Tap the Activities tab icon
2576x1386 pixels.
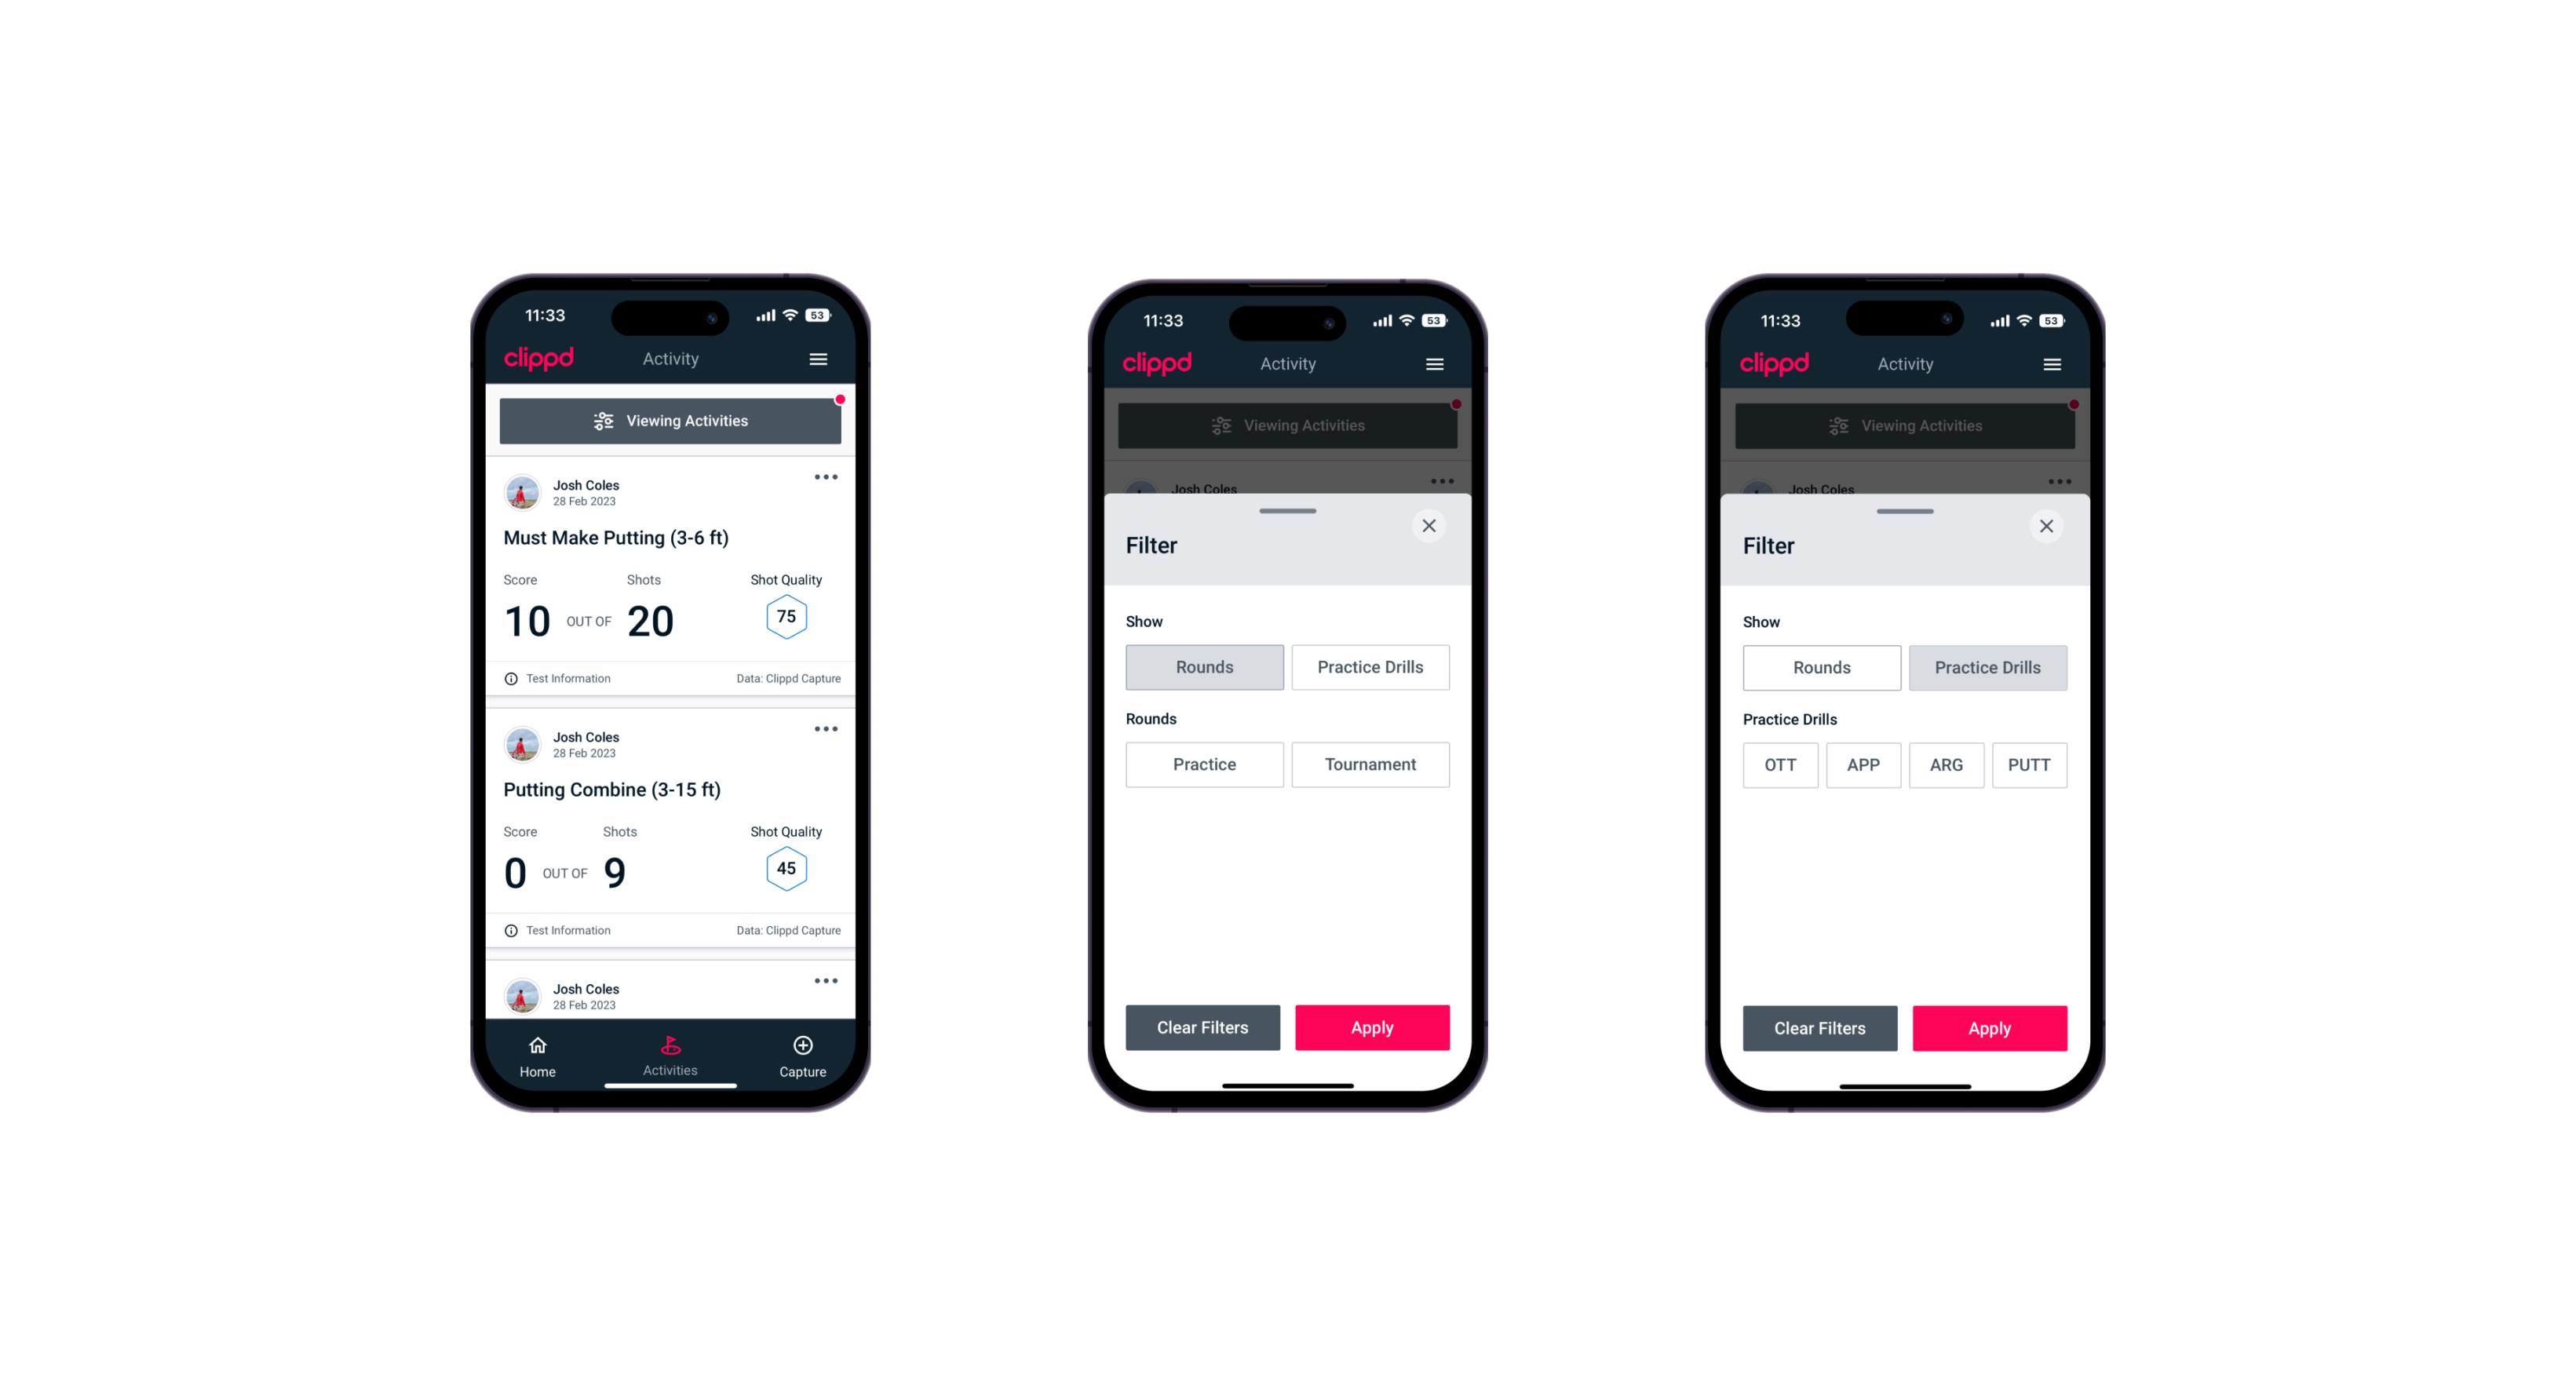pos(671,1043)
